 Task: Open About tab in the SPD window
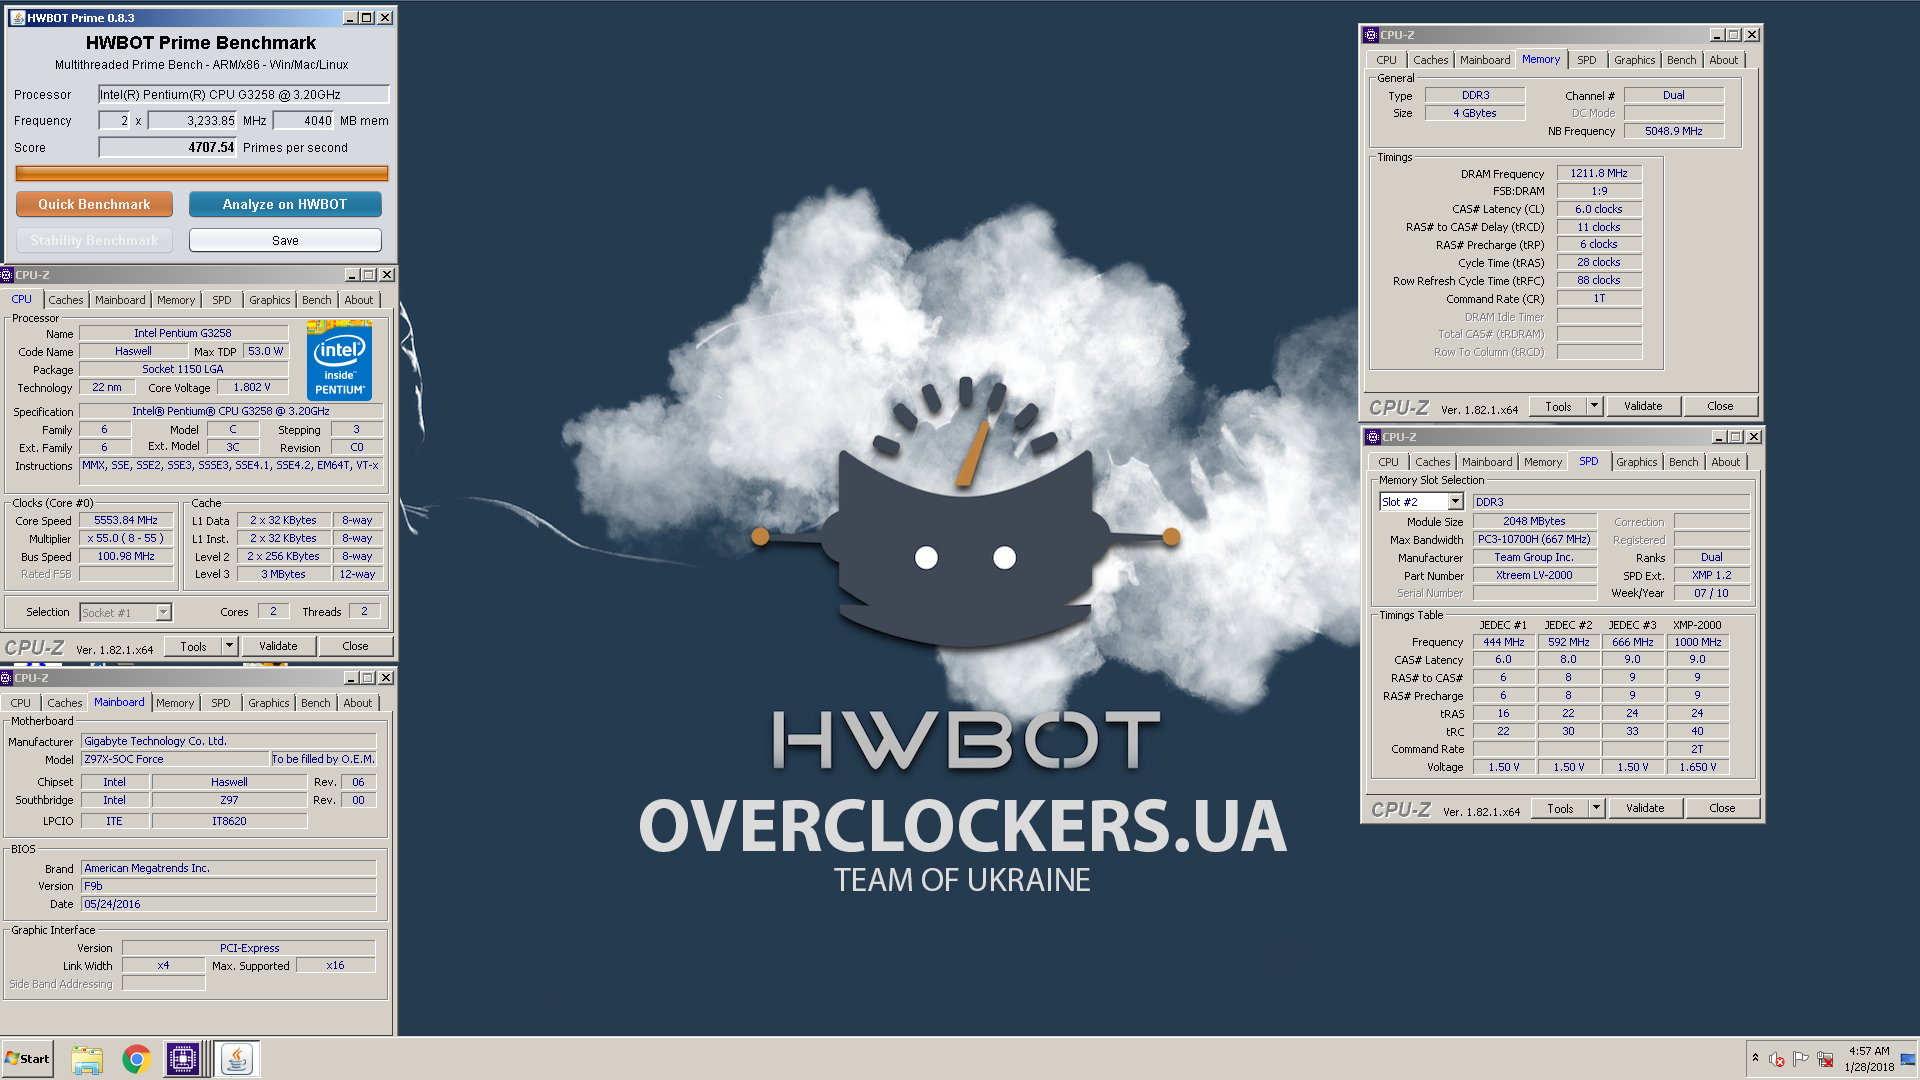pos(1726,462)
